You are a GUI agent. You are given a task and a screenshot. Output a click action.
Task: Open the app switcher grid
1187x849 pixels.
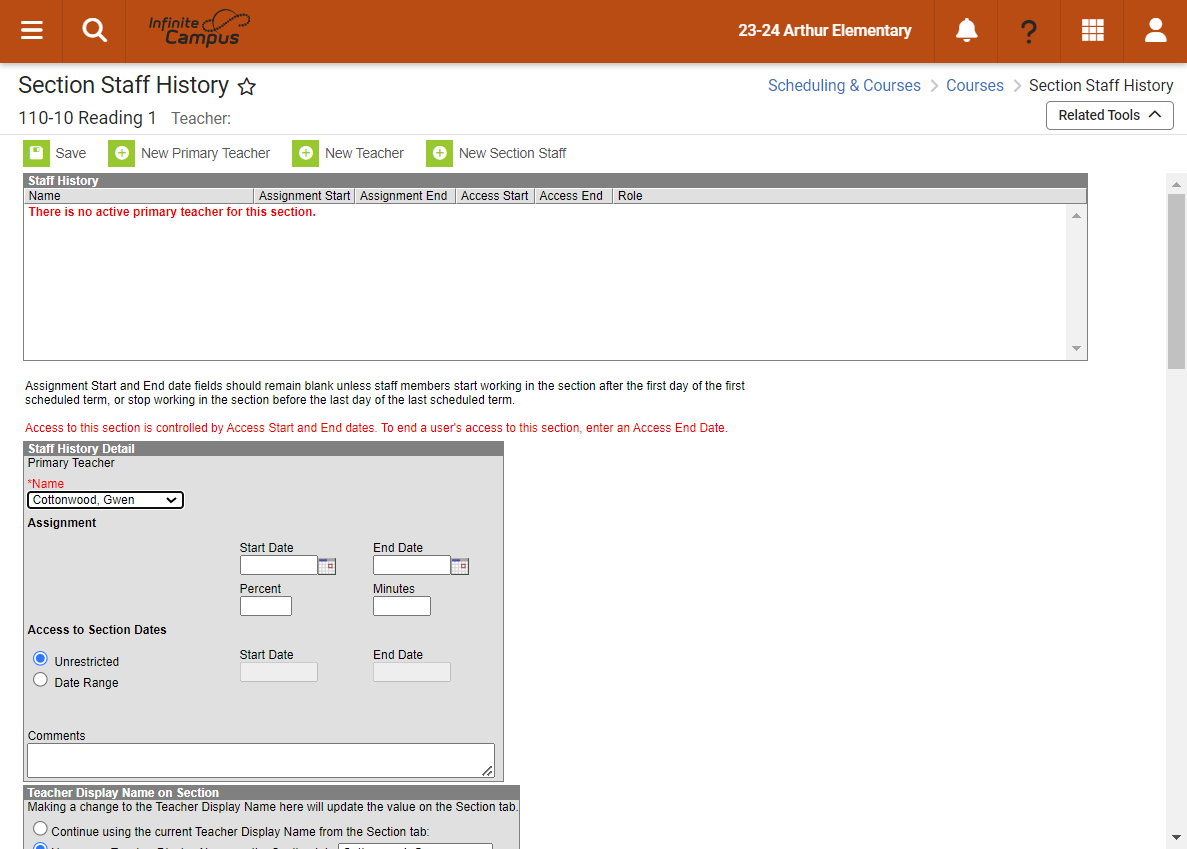[x=1092, y=30]
